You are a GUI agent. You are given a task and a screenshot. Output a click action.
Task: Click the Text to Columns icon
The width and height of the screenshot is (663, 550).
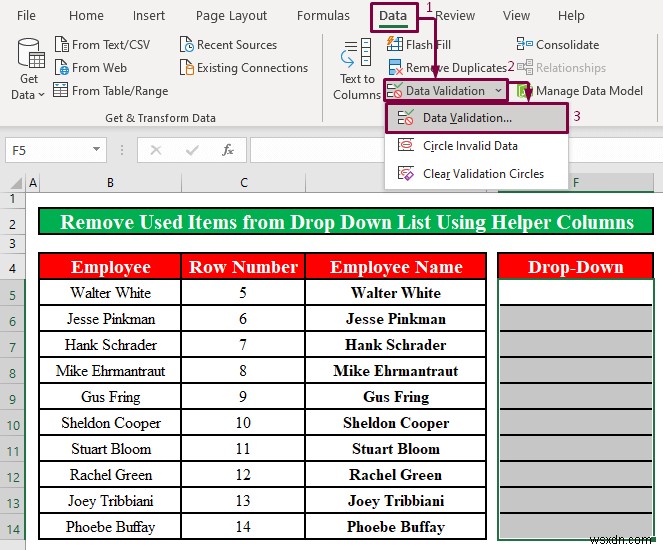pyautogui.click(x=356, y=53)
